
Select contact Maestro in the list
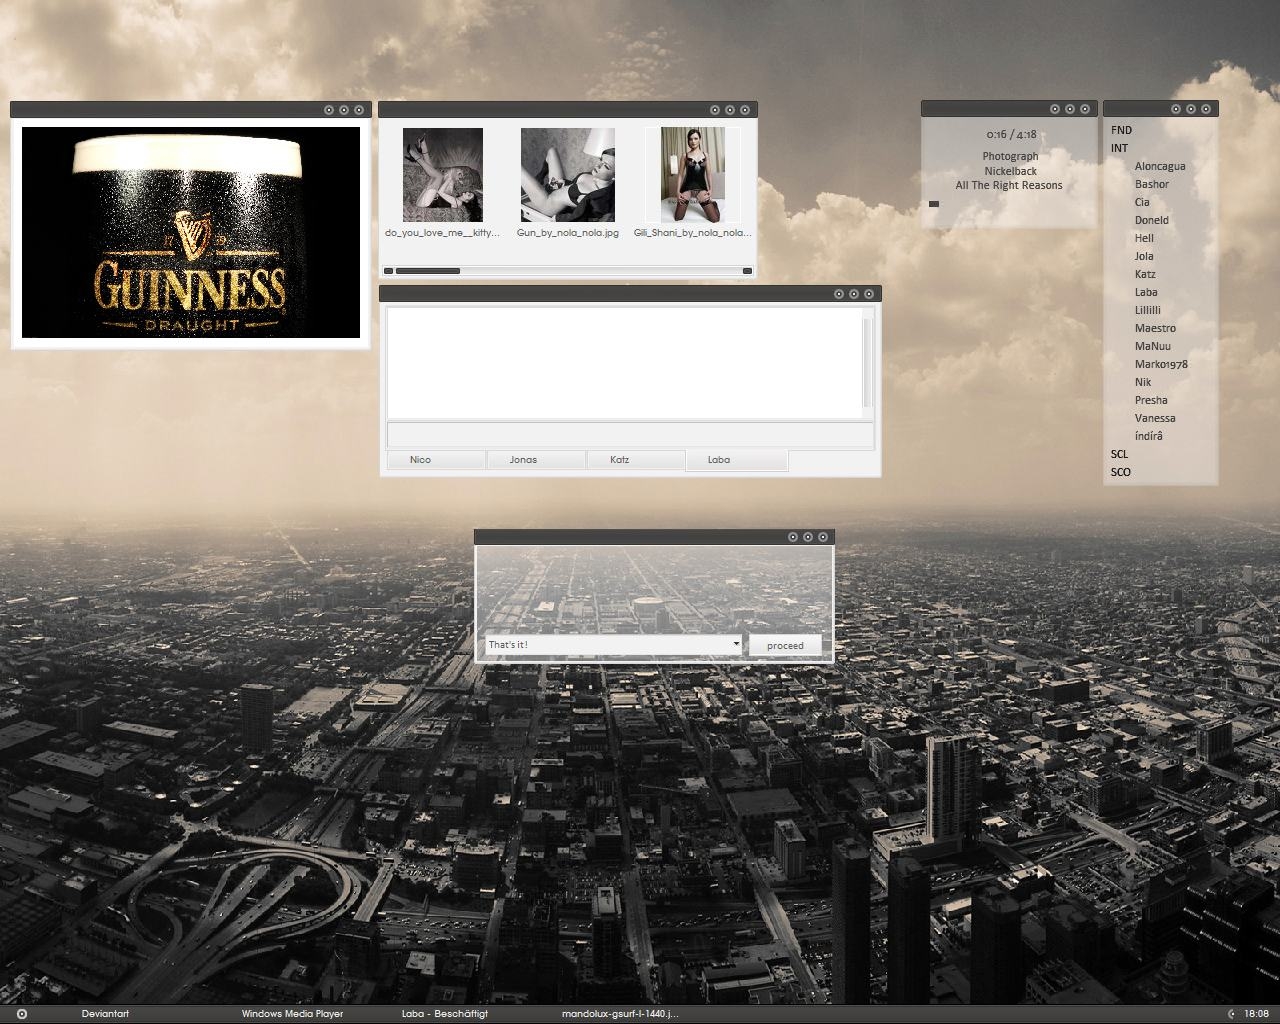tap(1155, 328)
